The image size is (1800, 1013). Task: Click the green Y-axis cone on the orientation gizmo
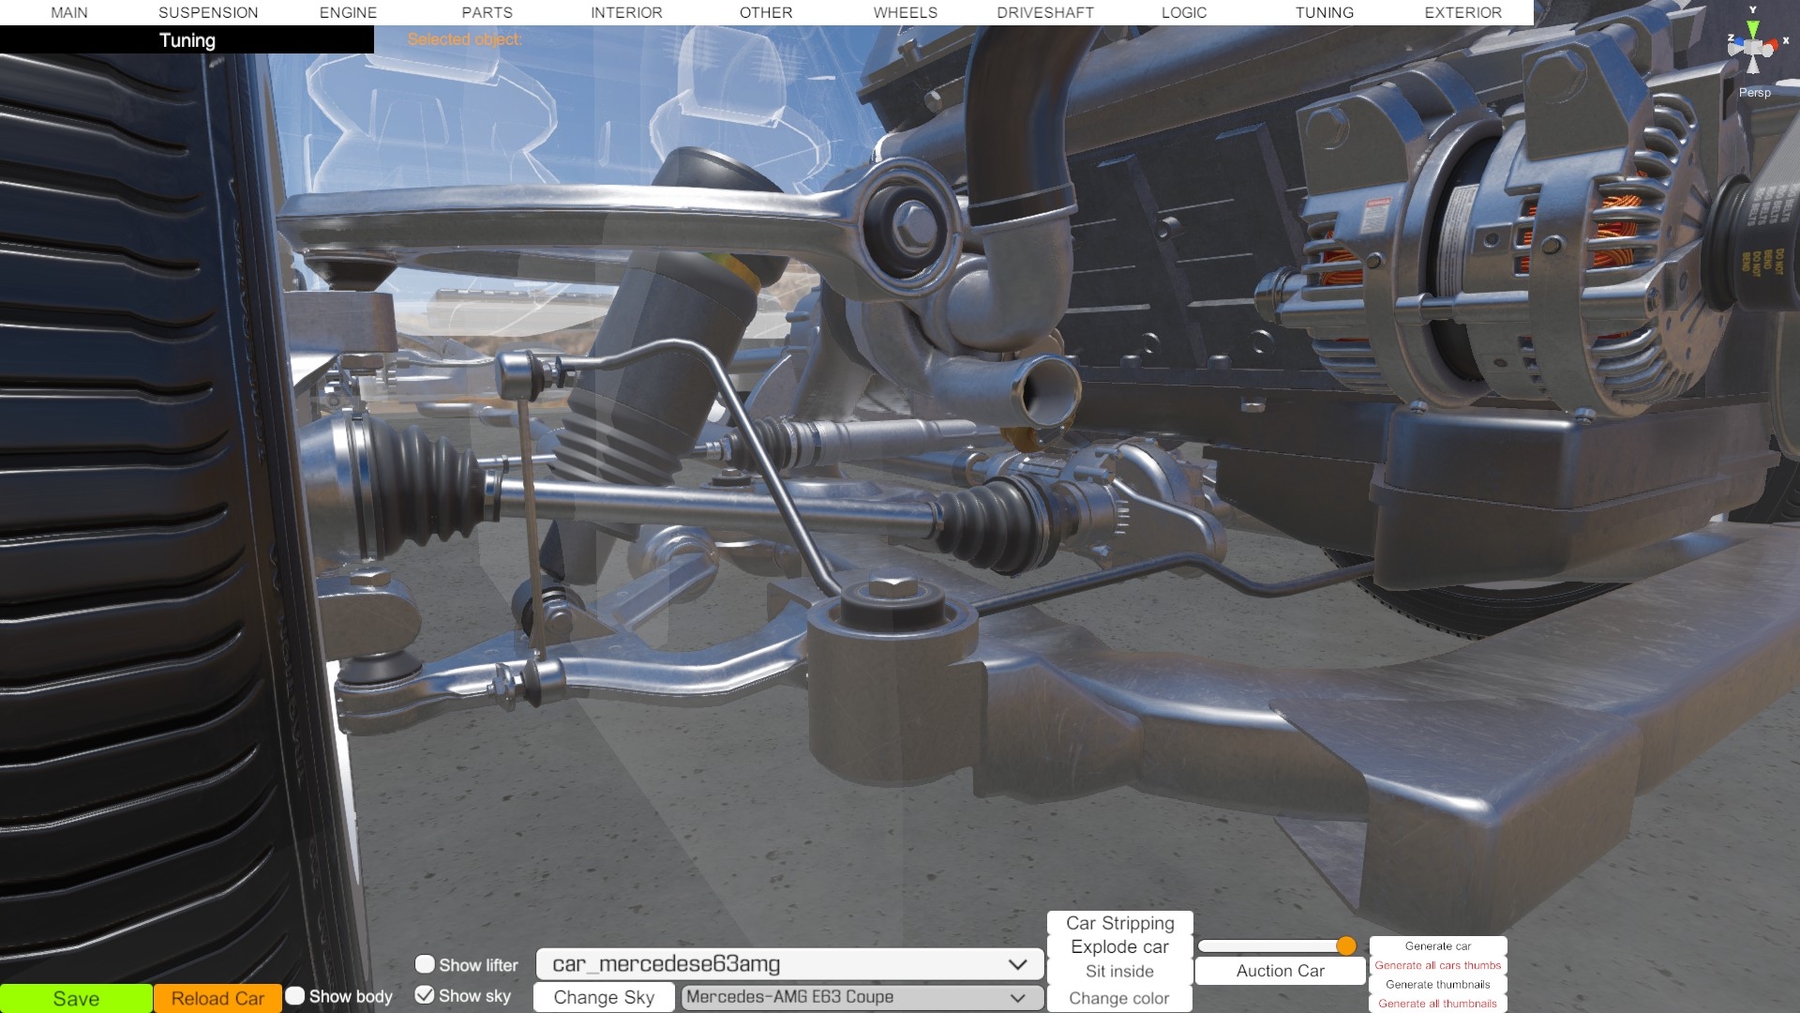coord(1753,28)
